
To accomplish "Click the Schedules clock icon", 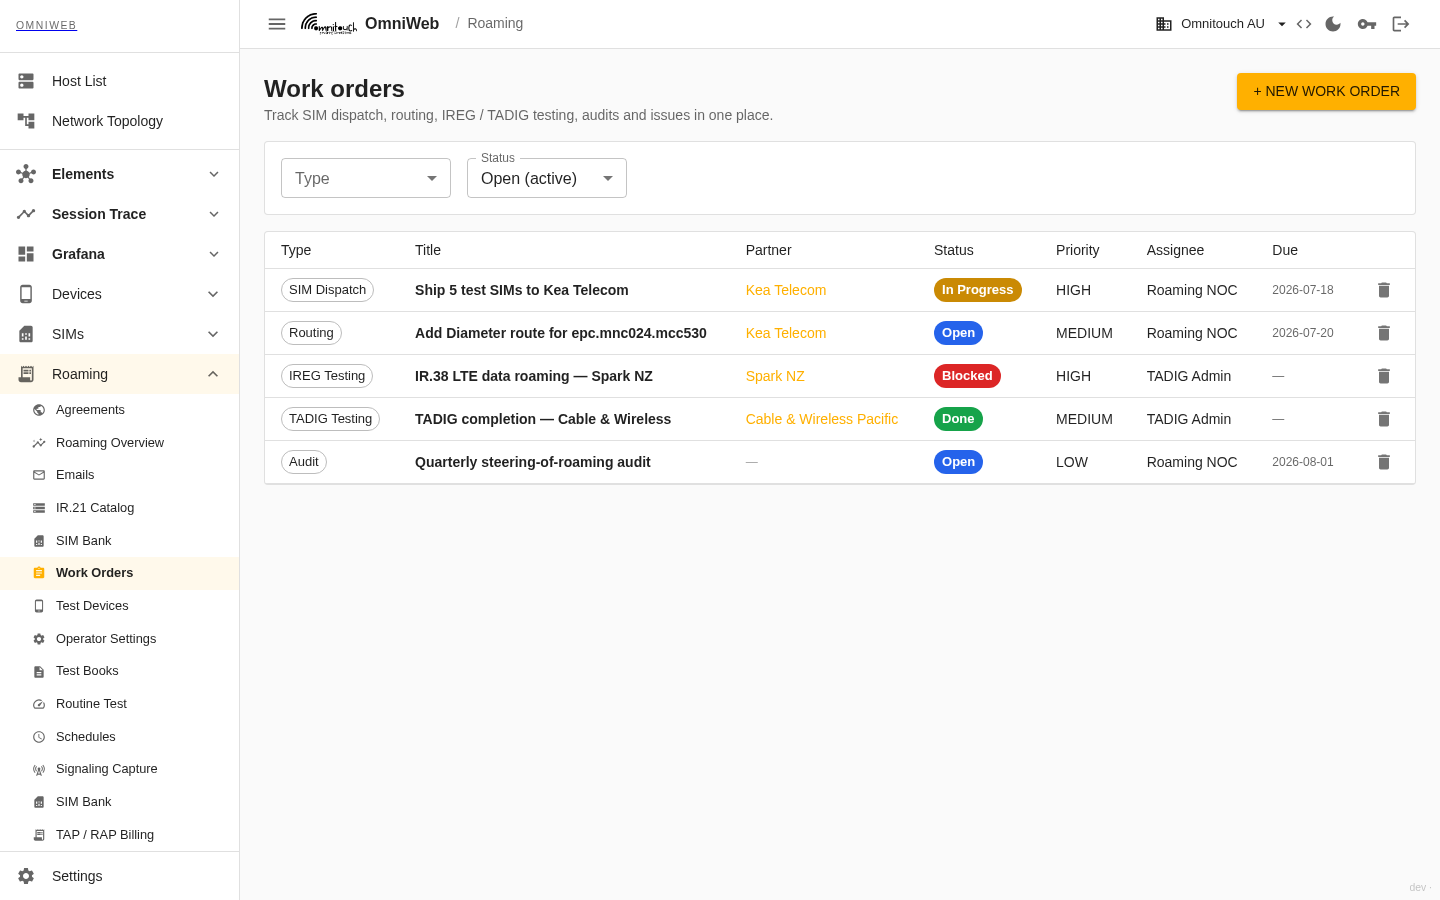I will click(x=39, y=737).
